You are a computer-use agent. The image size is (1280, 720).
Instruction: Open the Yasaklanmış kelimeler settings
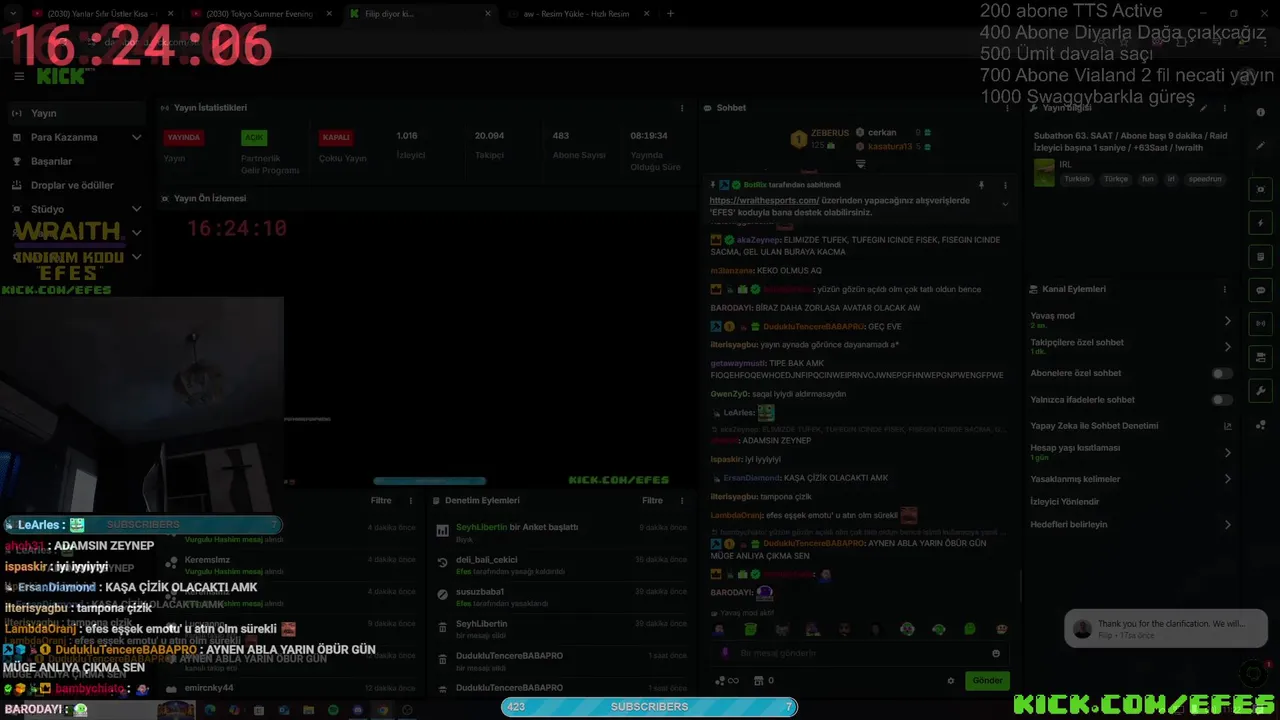tap(1131, 479)
